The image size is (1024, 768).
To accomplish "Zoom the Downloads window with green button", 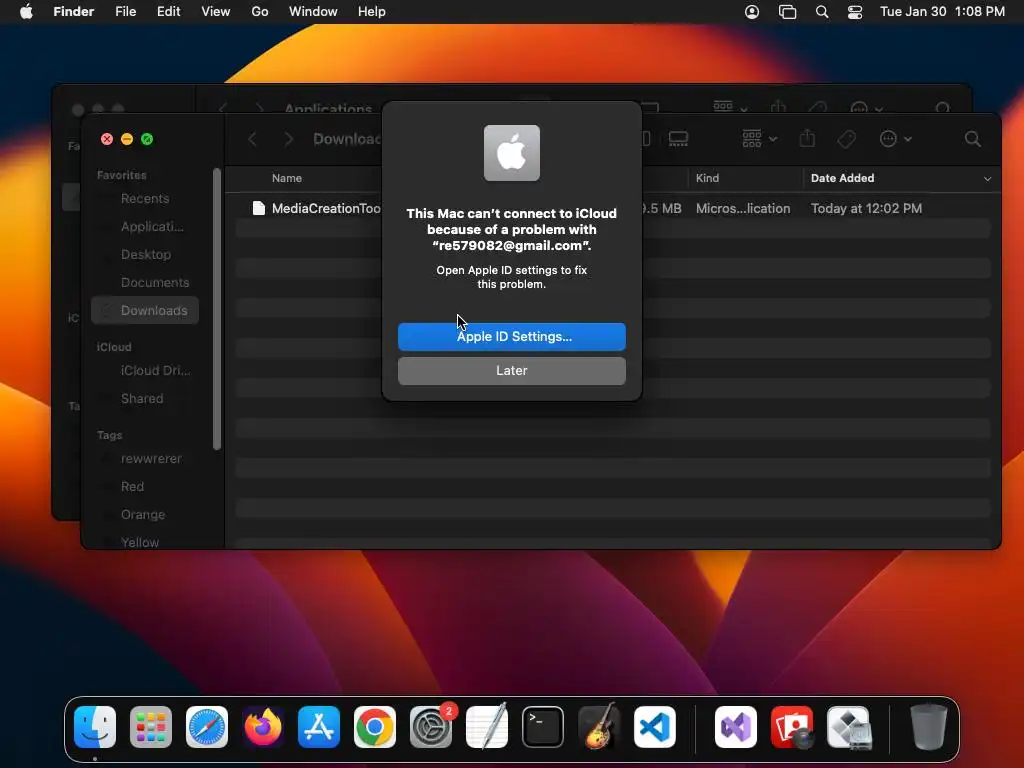I will [x=147, y=139].
